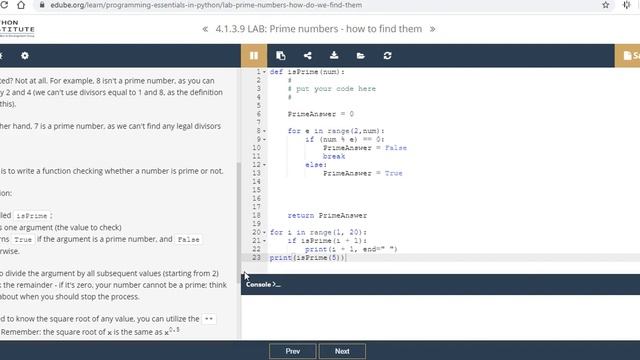Collapse the if block fold arrow at line 21

tap(264, 241)
